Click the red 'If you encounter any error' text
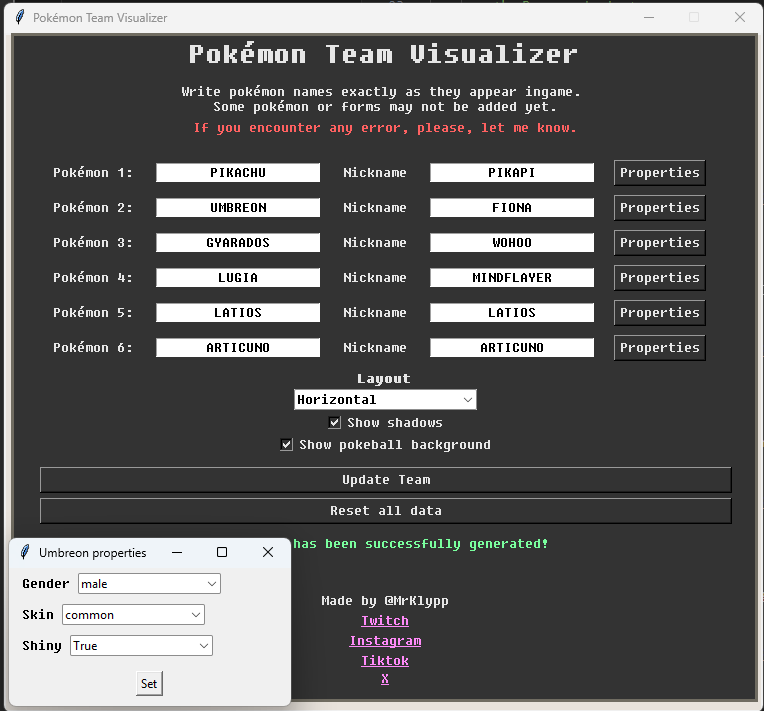The image size is (764, 711). pos(385,128)
